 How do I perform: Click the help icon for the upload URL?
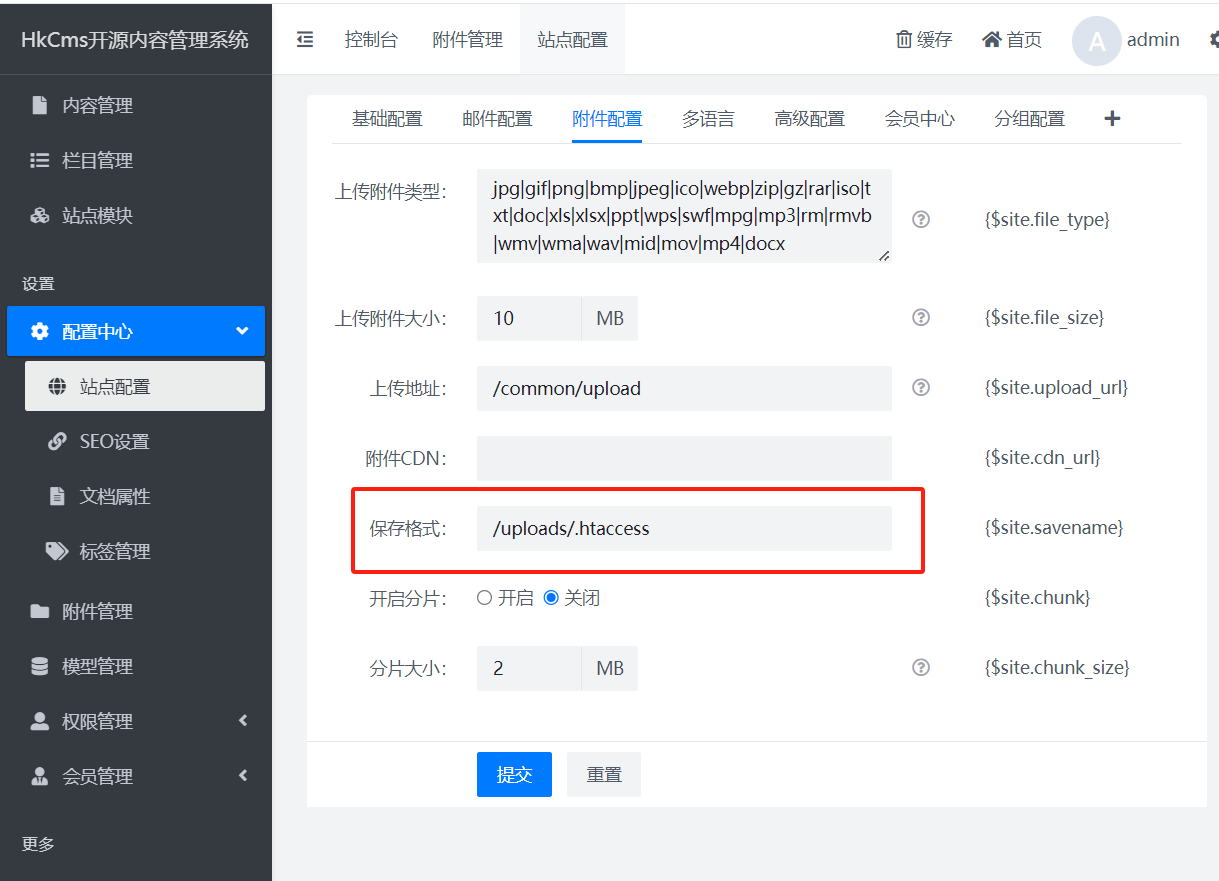[x=921, y=387]
